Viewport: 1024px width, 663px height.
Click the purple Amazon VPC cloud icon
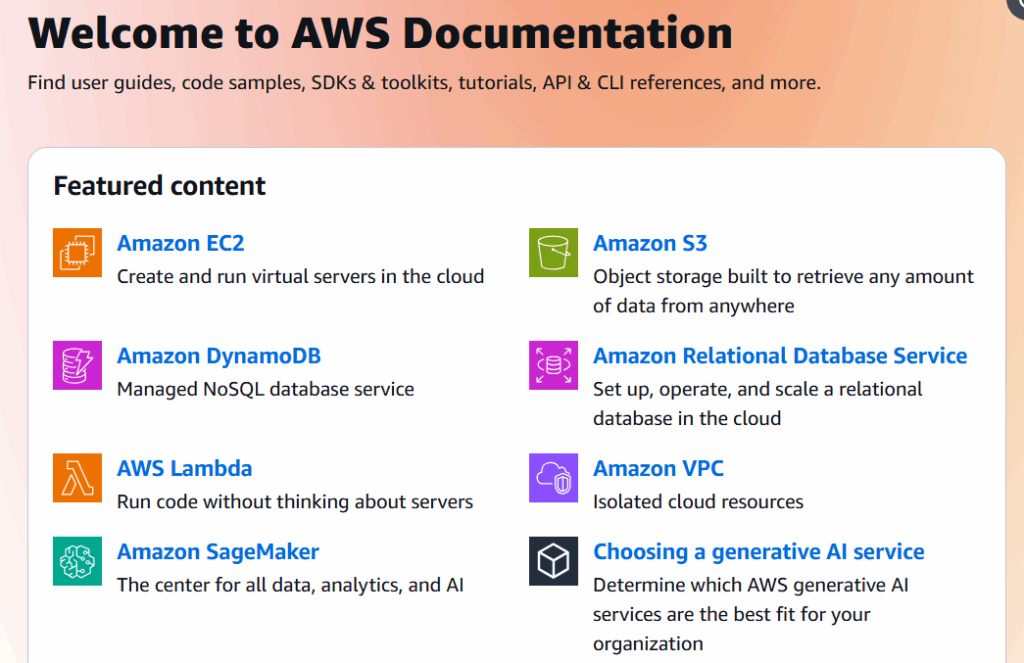click(x=553, y=477)
